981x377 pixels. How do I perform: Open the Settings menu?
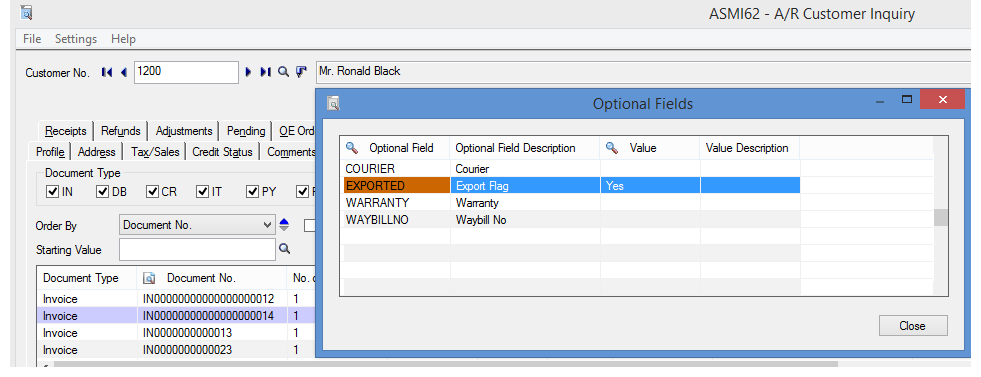pyautogui.click(x=76, y=39)
